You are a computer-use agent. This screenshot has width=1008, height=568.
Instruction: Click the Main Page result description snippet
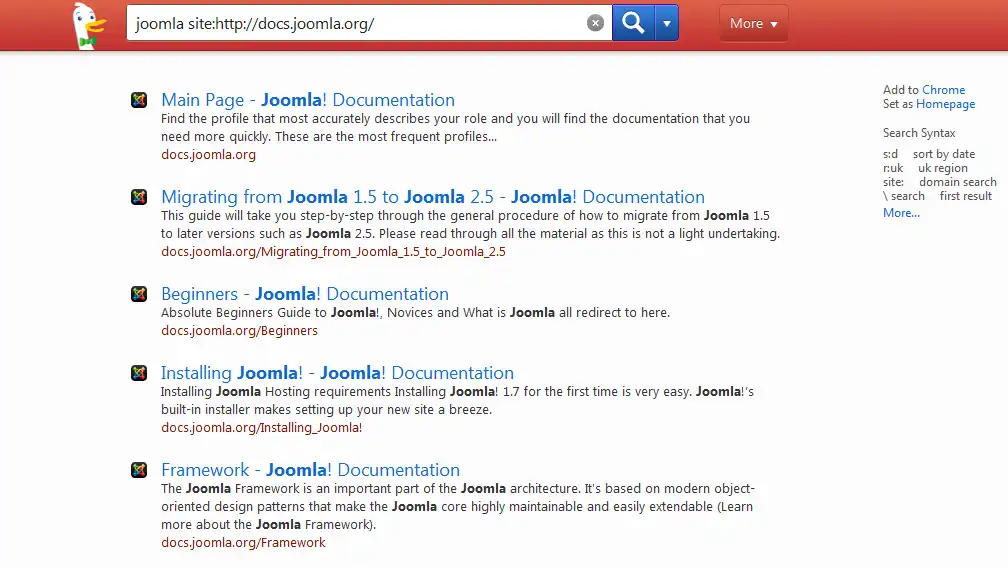(455, 127)
